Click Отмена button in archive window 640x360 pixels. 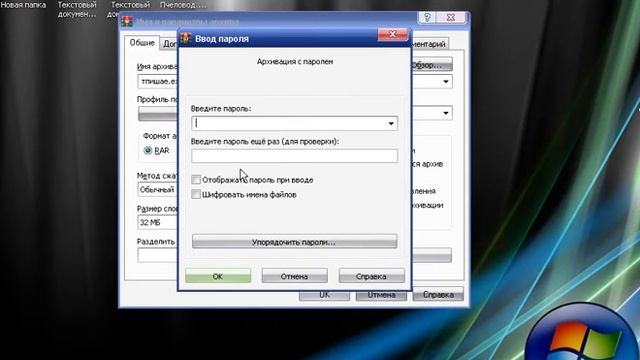point(381,295)
